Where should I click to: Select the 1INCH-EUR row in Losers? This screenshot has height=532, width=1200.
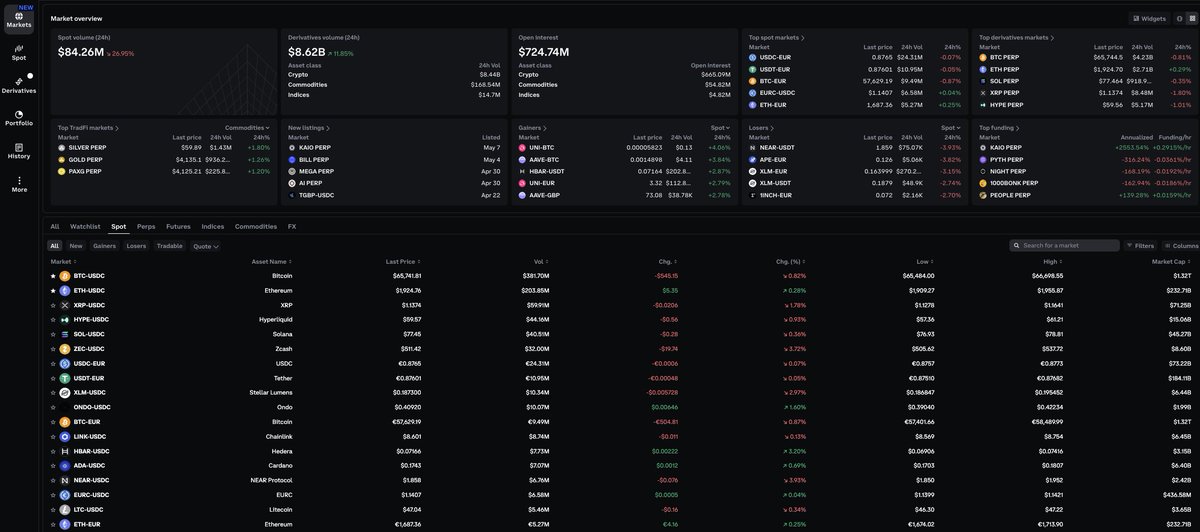[855, 195]
